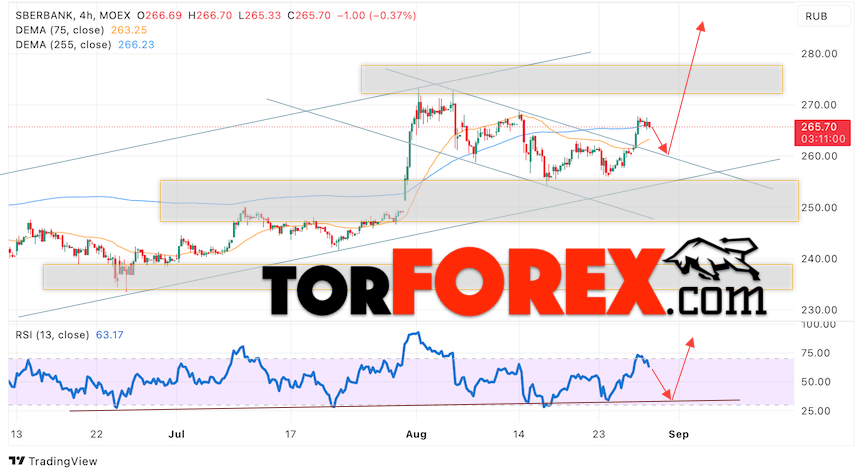Click the 14 date label on time axis
Screen dimensions: 863x476
click(518, 434)
